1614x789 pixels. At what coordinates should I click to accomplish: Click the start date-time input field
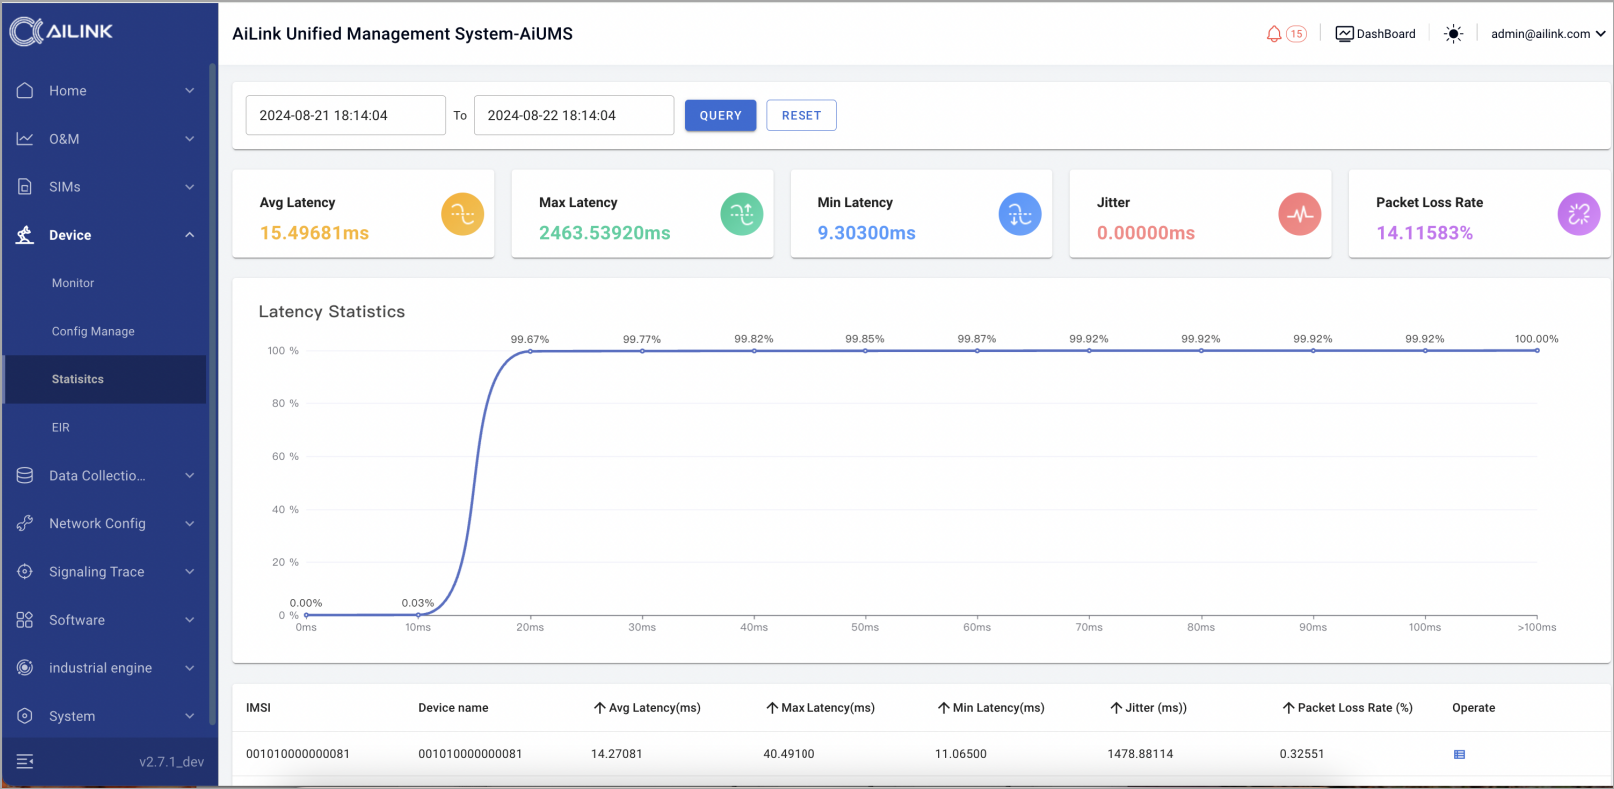[x=345, y=115]
